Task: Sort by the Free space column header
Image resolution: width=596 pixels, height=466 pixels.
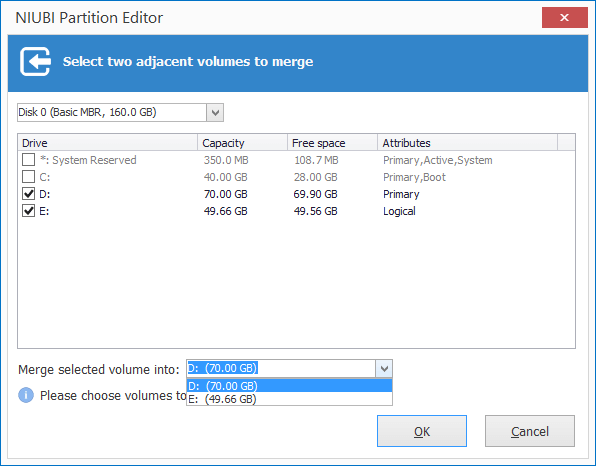Action: [x=333, y=143]
